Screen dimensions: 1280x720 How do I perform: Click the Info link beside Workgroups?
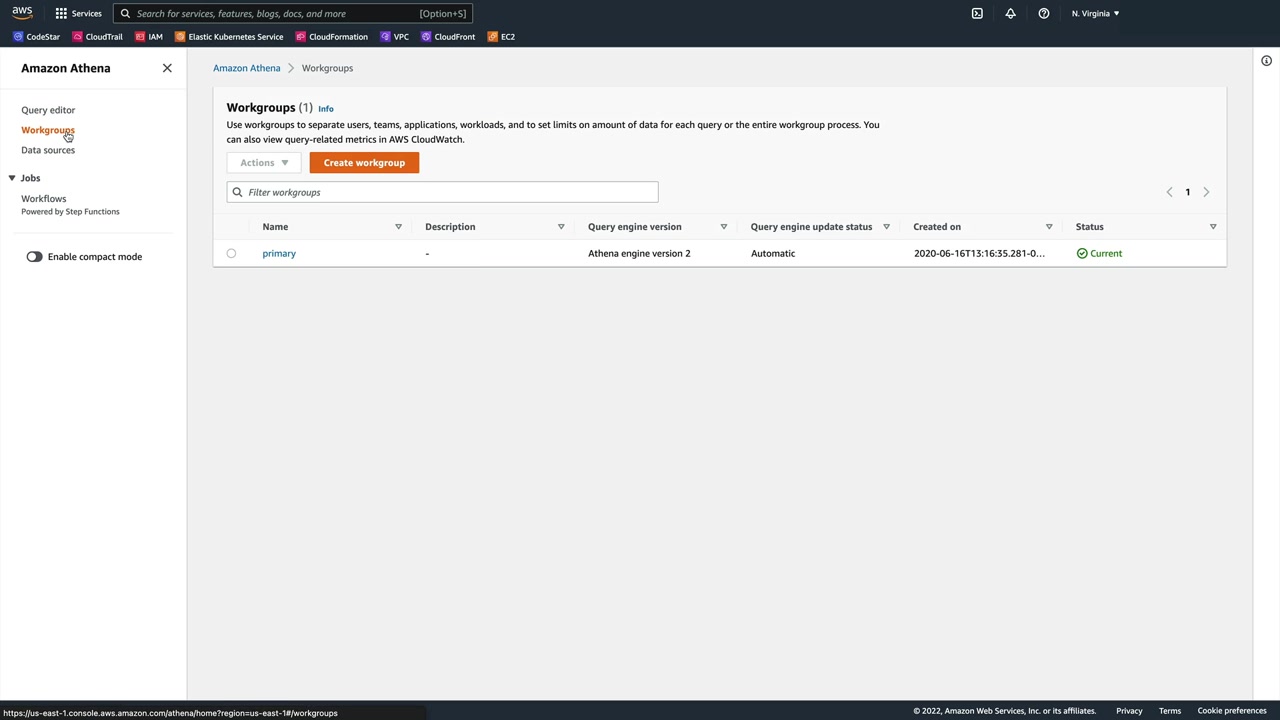point(326,109)
